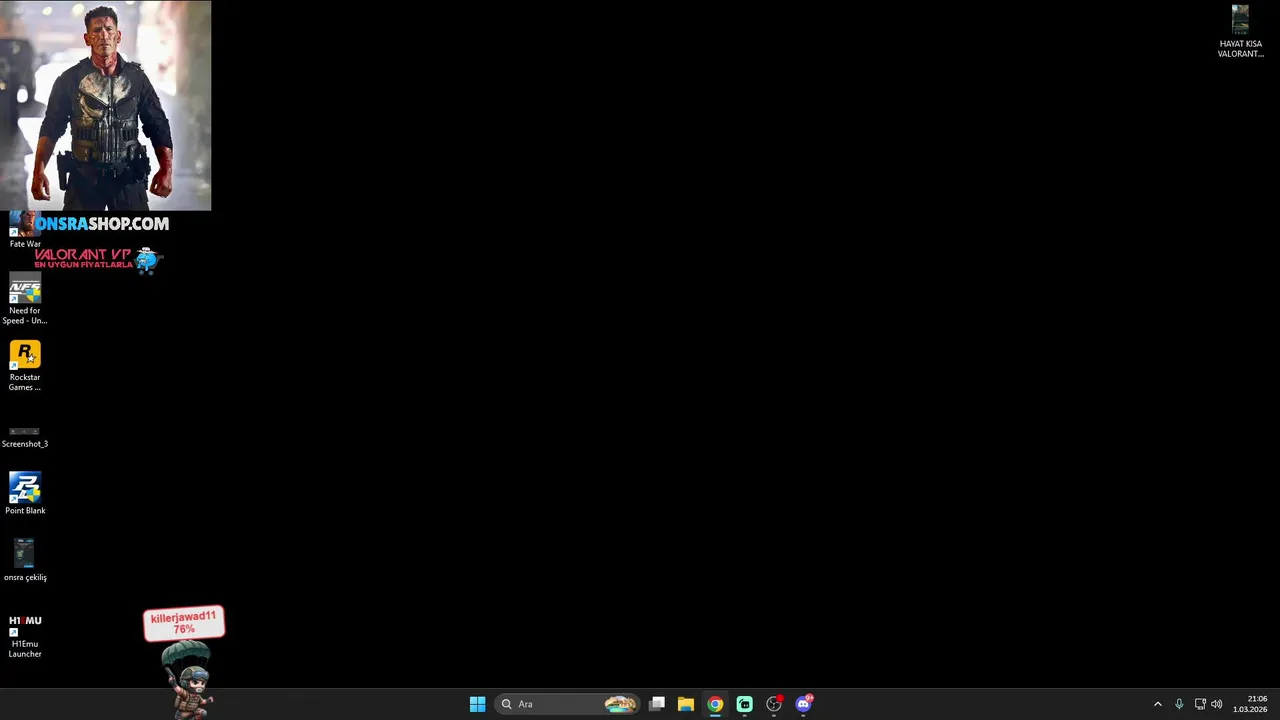The width and height of the screenshot is (1280, 720).
Task: Select the HAYAT KISA VALORANT desktop file
Action: [1240, 32]
